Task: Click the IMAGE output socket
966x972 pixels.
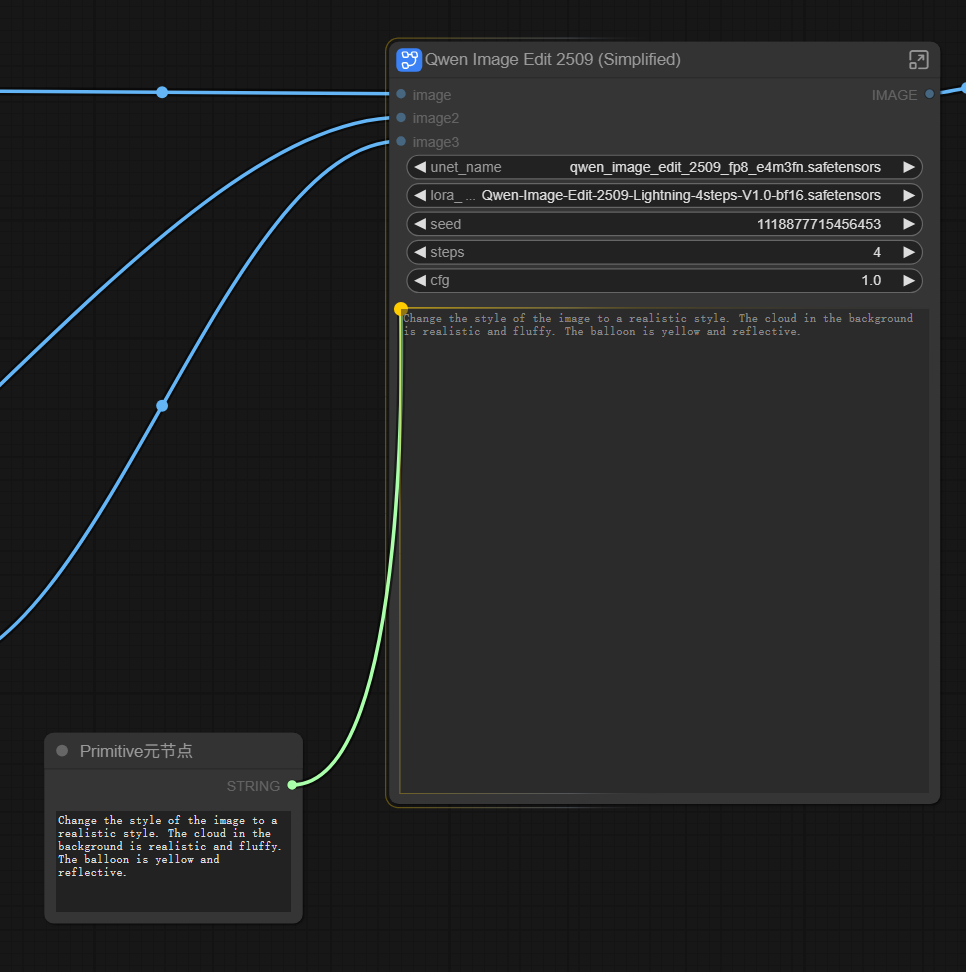Action: tap(929, 94)
